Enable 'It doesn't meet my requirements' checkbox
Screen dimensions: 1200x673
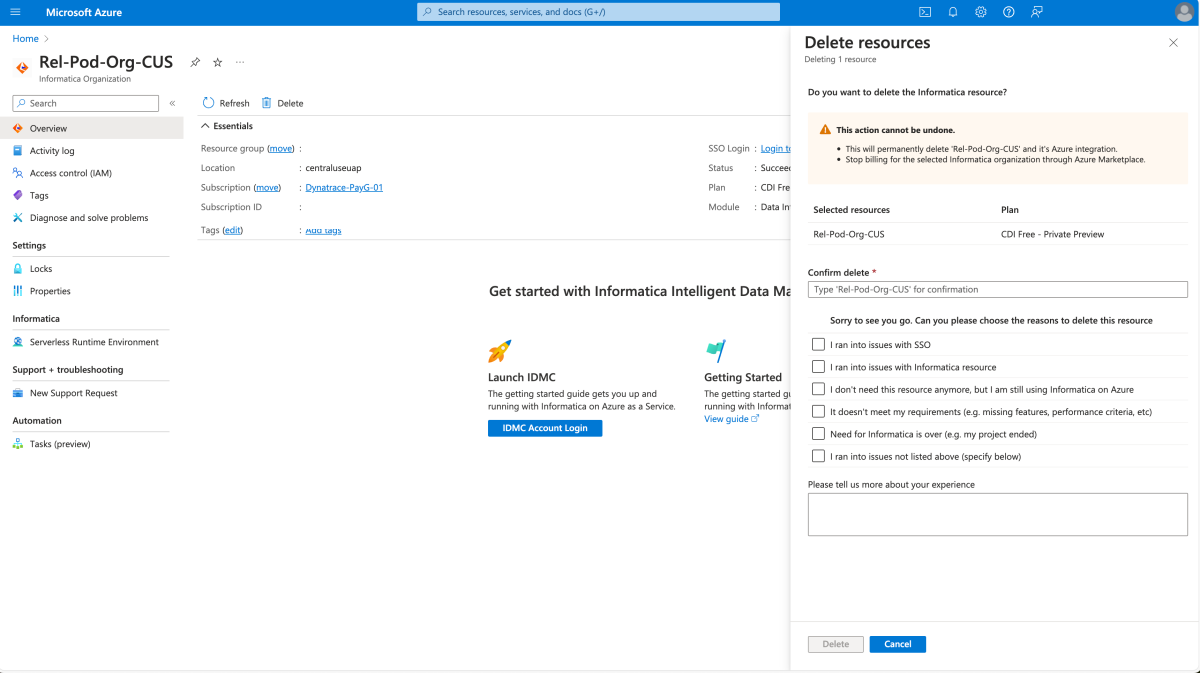point(818,411)
